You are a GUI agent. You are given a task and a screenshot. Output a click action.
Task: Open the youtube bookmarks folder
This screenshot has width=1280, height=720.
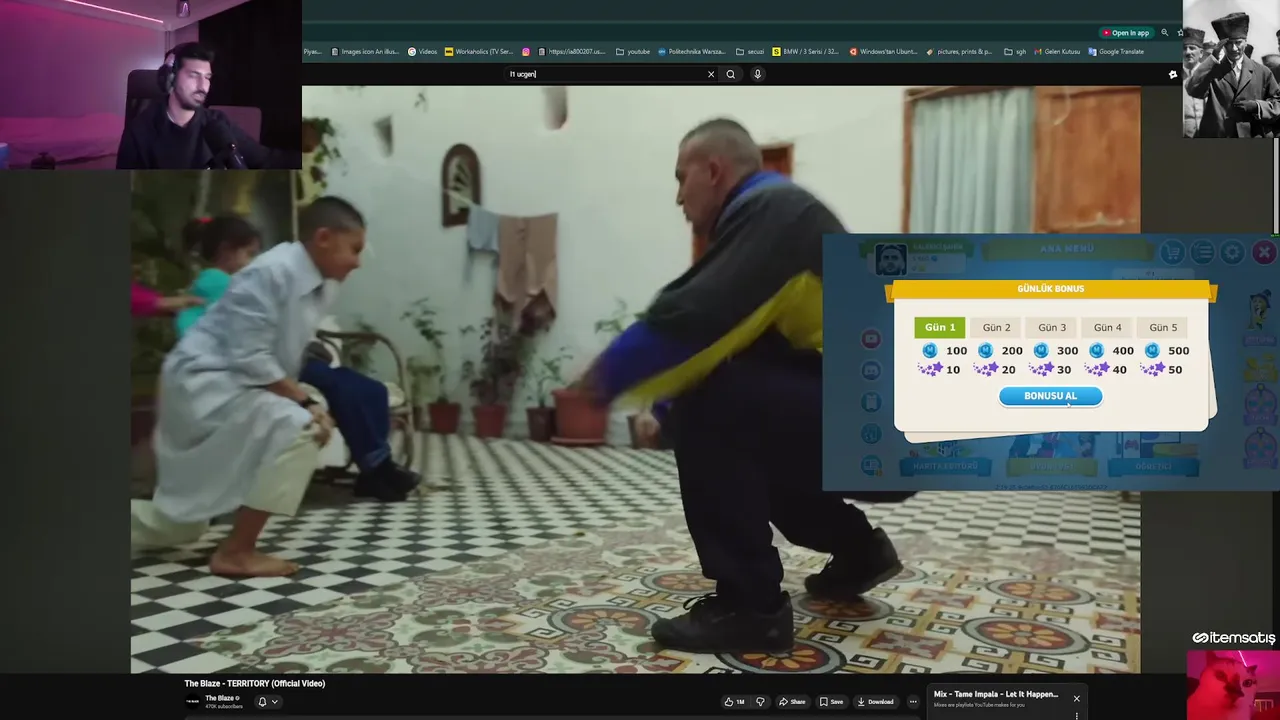tap(633, 52)
